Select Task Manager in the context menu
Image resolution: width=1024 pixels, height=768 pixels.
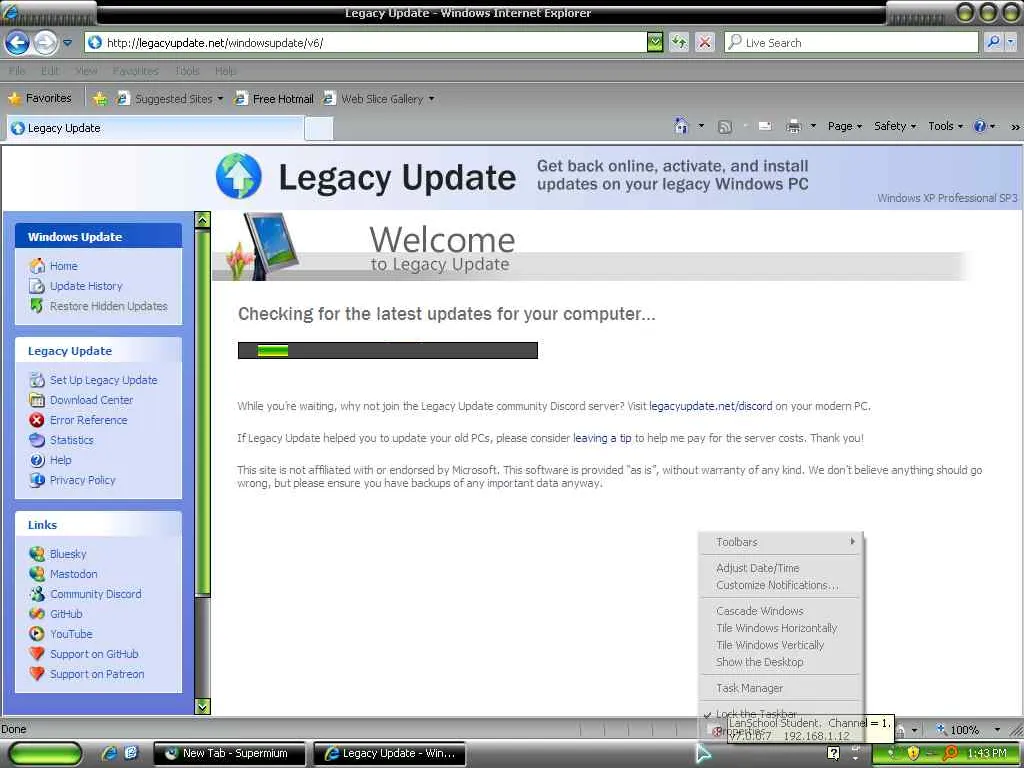point(781,688)
